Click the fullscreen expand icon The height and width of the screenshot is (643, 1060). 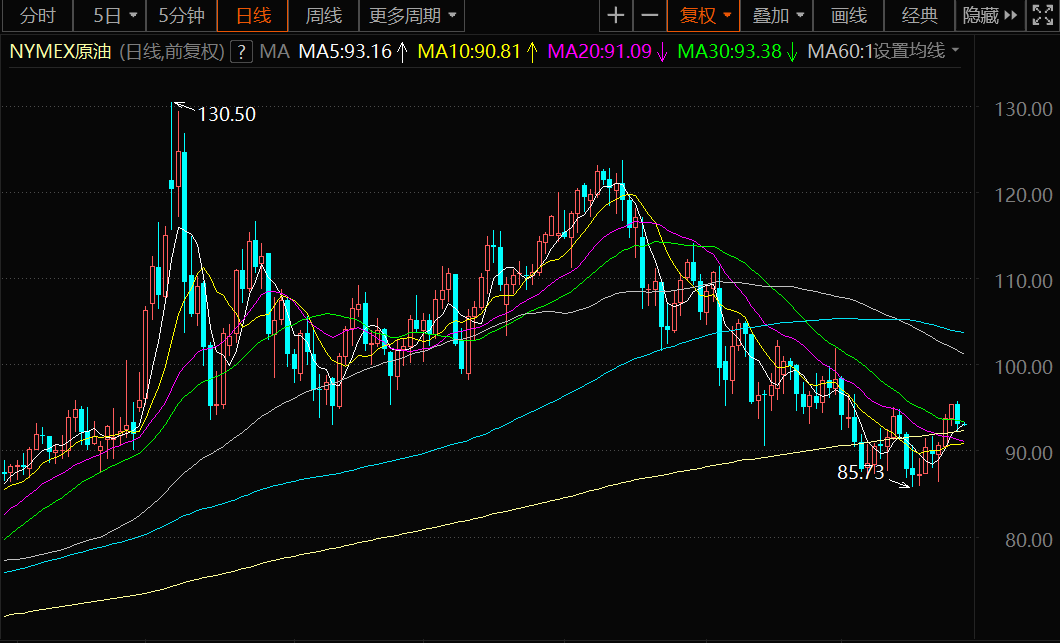click(1042, 15)
